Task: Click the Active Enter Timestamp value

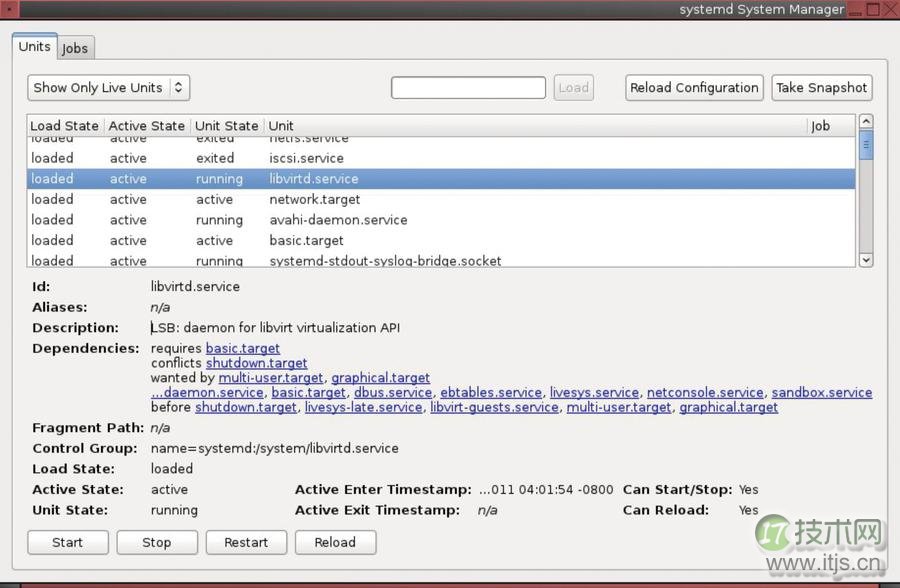Action: (545, 490)
